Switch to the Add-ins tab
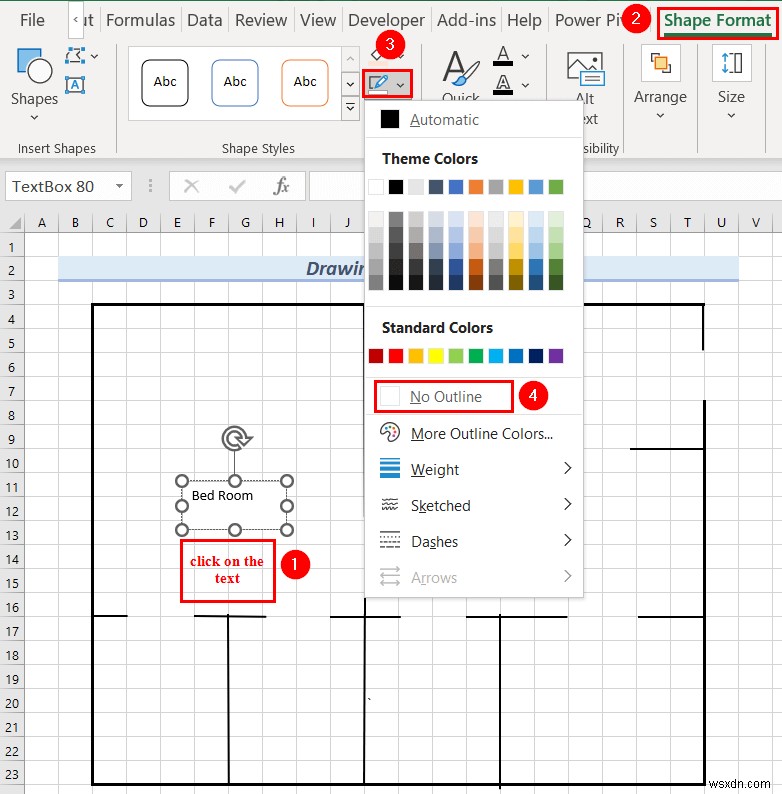 click(x=466, y=20)
